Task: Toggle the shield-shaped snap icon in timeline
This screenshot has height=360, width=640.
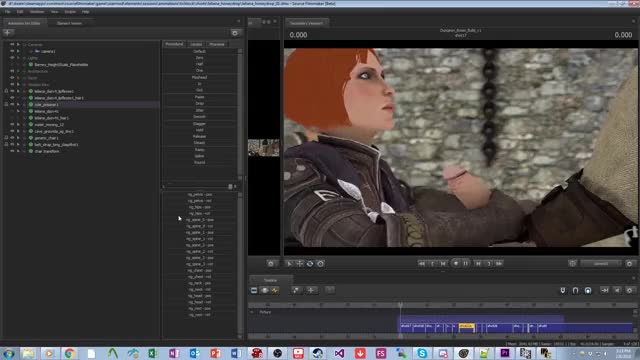Action: (x=563, y=290)
